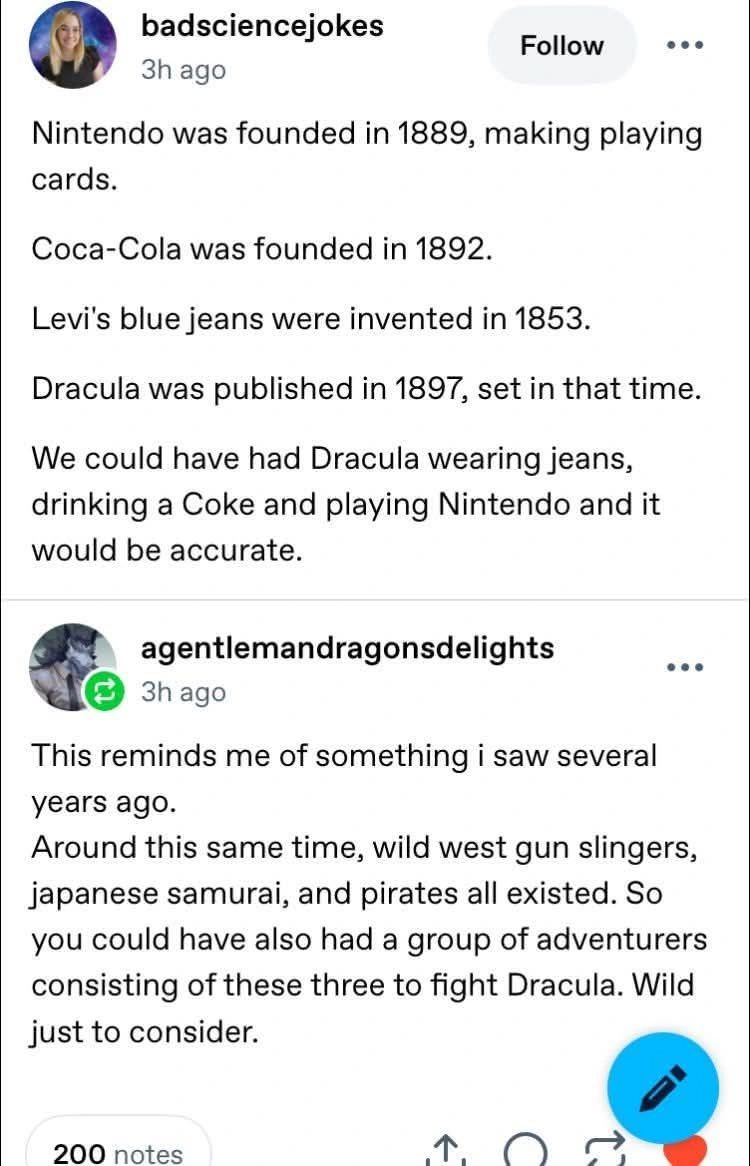Tap the 3h ago timestamp on the original post
This screenshot has height=1166, width=750.
point(181,70)
